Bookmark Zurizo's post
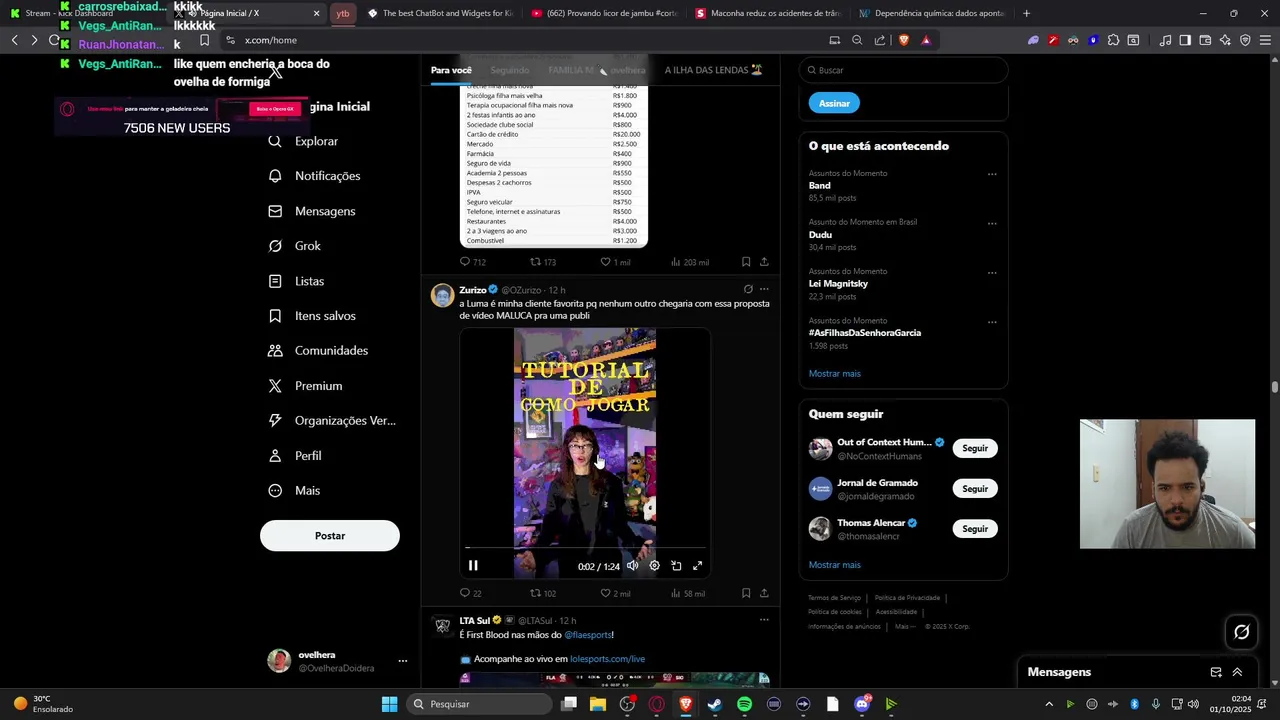 click(746, 593)
